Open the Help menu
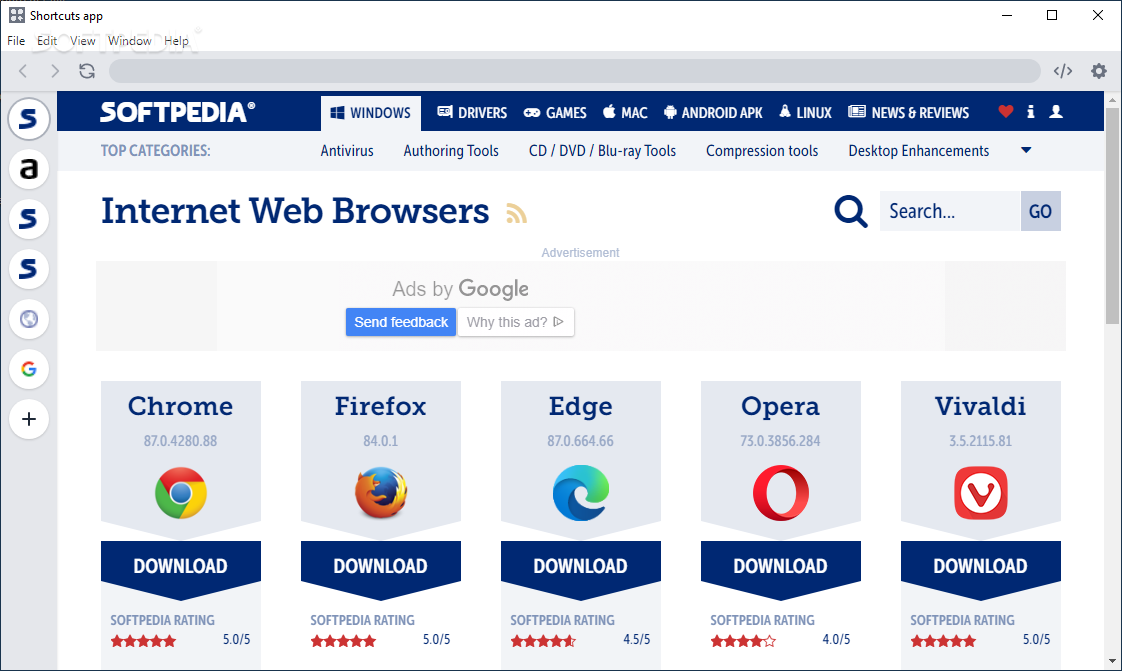The height and width of the screenshot is (671, 1122). tap(176, 41)
